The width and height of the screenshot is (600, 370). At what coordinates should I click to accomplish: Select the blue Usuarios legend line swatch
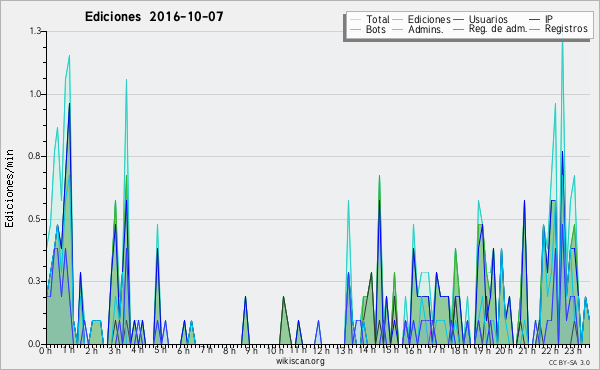point(458,20)
